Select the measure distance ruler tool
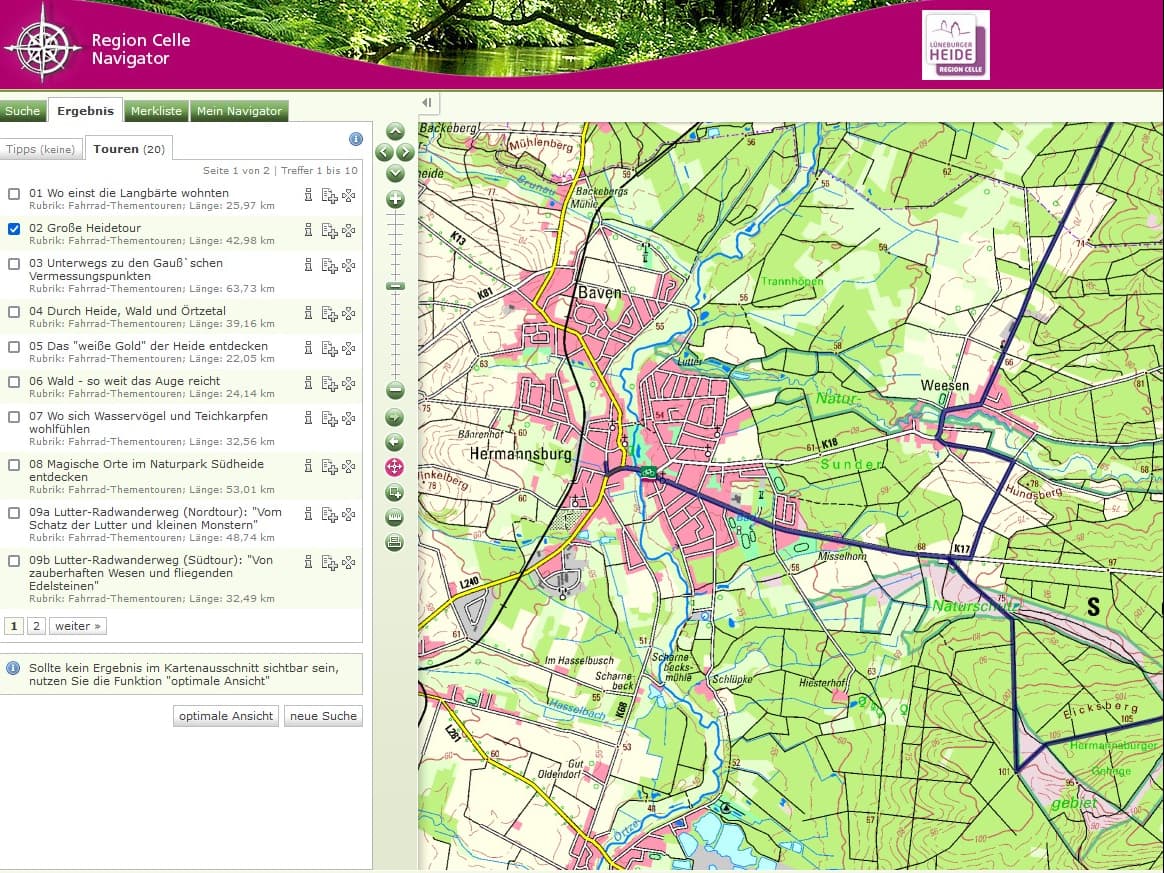 point(394,518)
